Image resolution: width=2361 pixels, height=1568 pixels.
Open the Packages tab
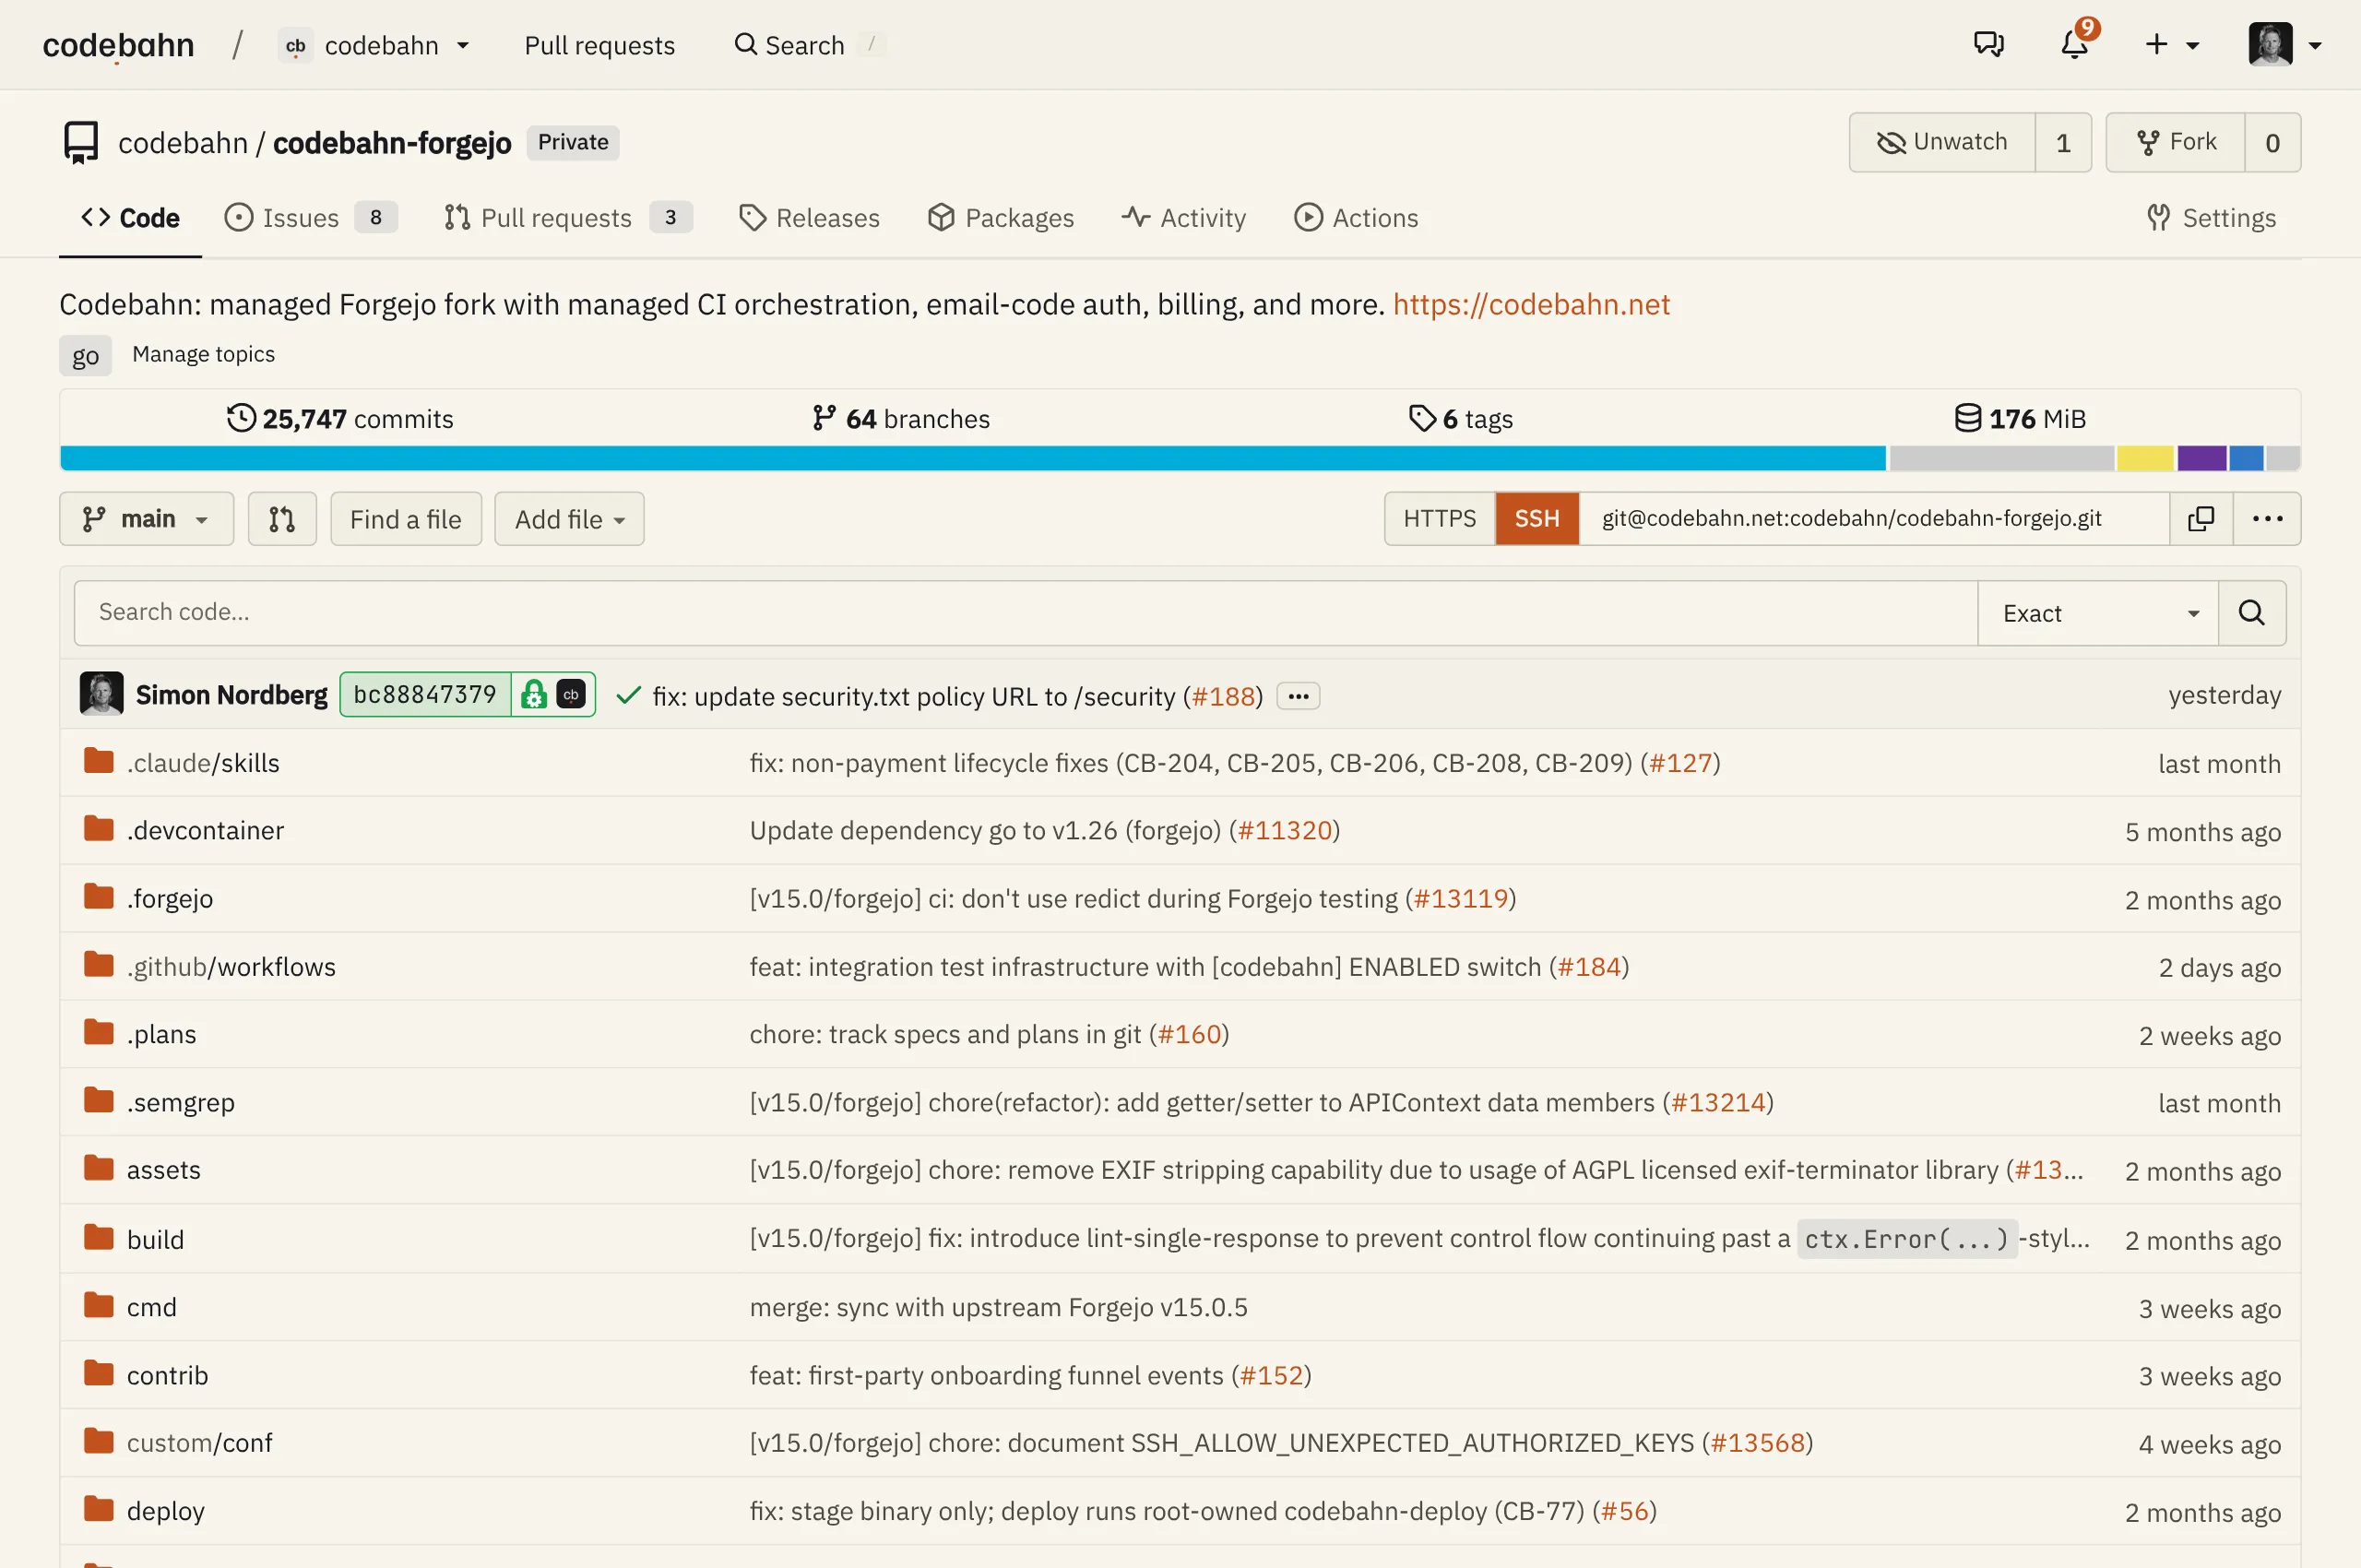(x=1000, y=218)
